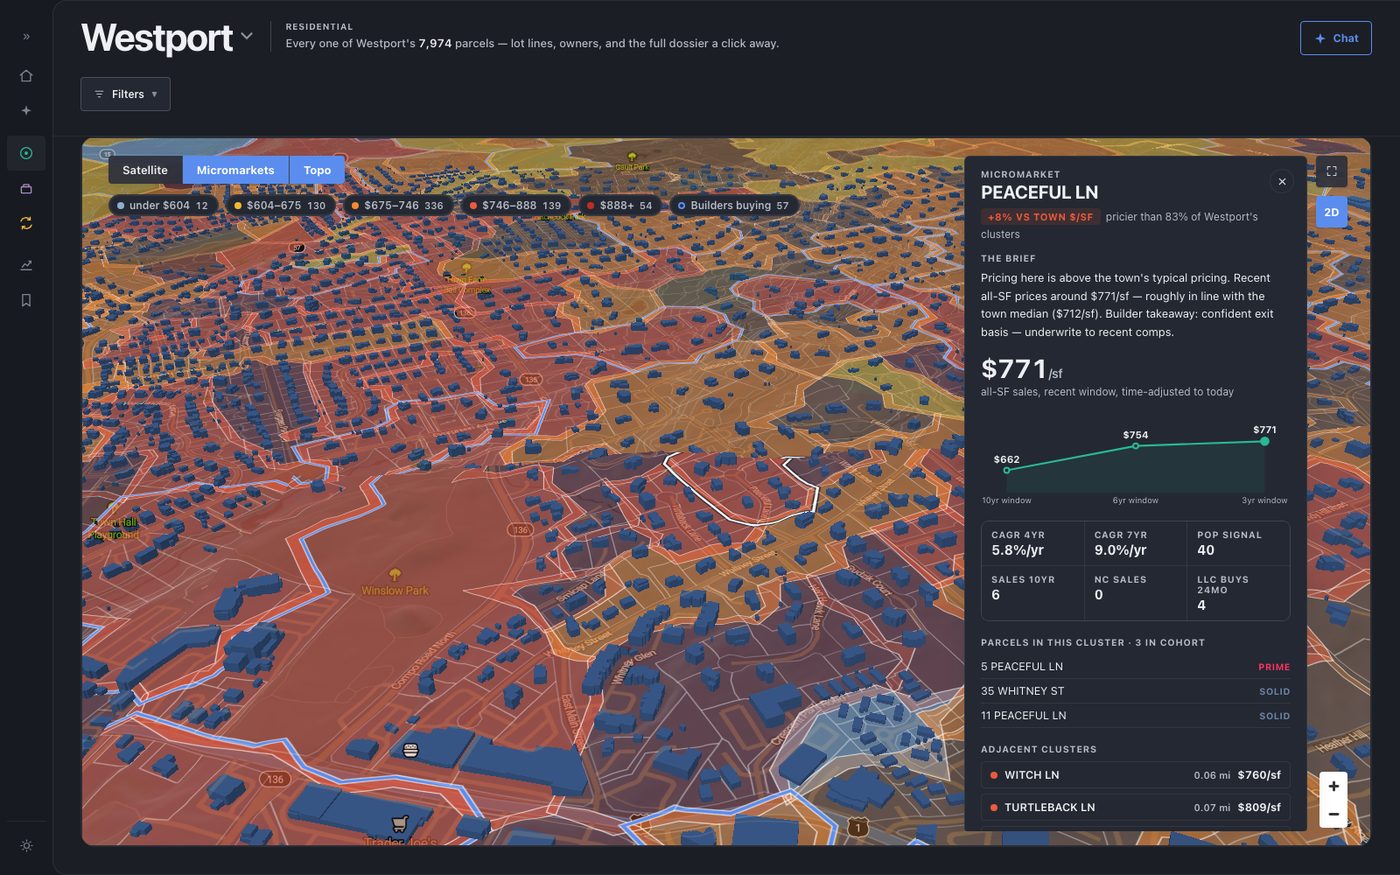Open the 11 Peaceful Ln parcel row
Viewport: 1400px width, 875px height.
(x=1135, y=716)
